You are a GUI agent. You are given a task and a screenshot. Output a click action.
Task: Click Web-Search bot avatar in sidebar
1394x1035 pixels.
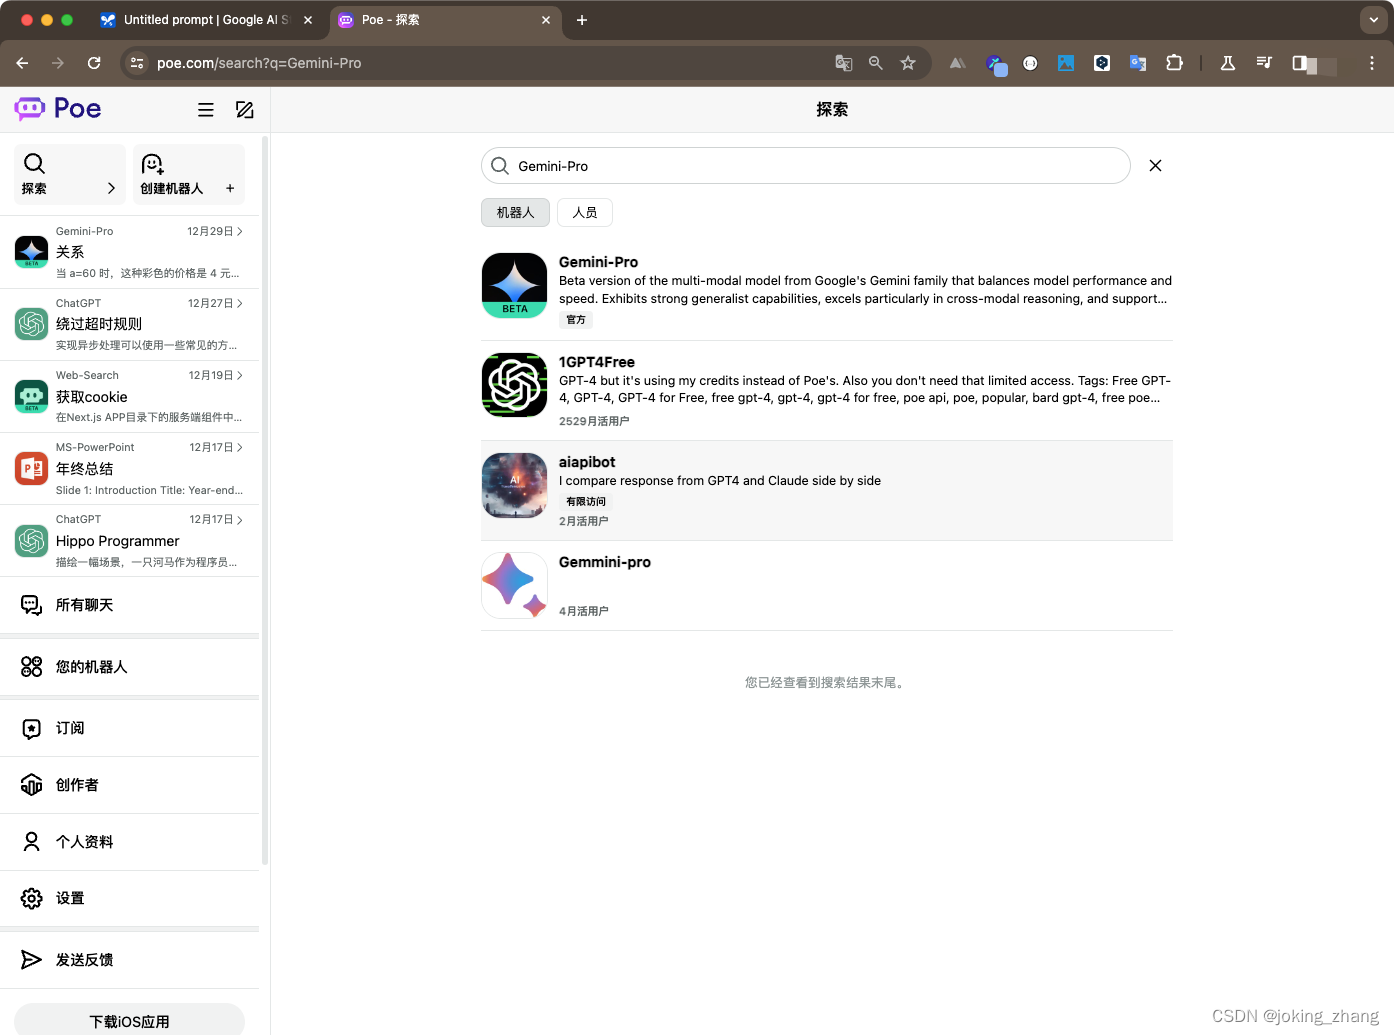32,396
